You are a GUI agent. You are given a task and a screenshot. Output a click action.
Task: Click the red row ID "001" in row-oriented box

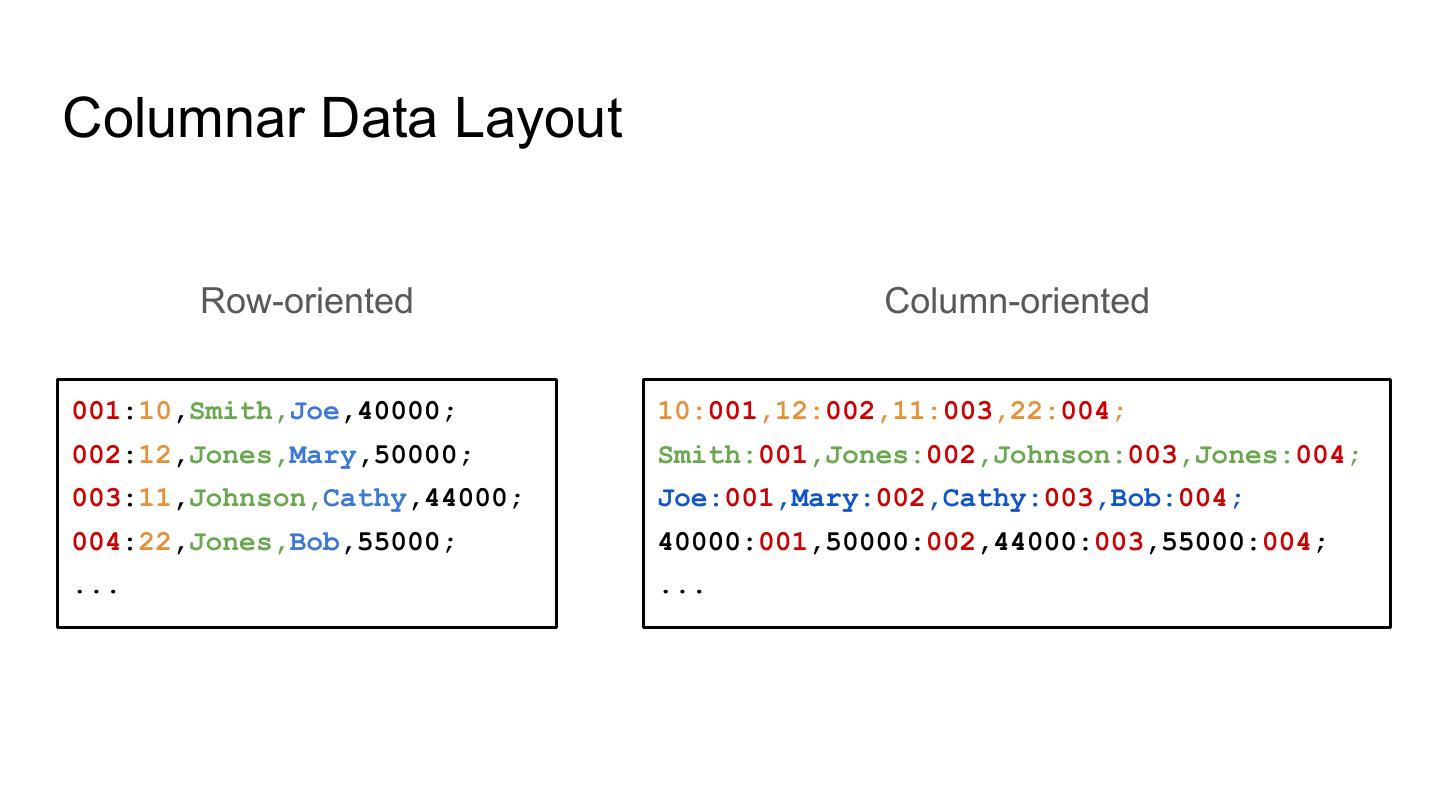[96, 411]
